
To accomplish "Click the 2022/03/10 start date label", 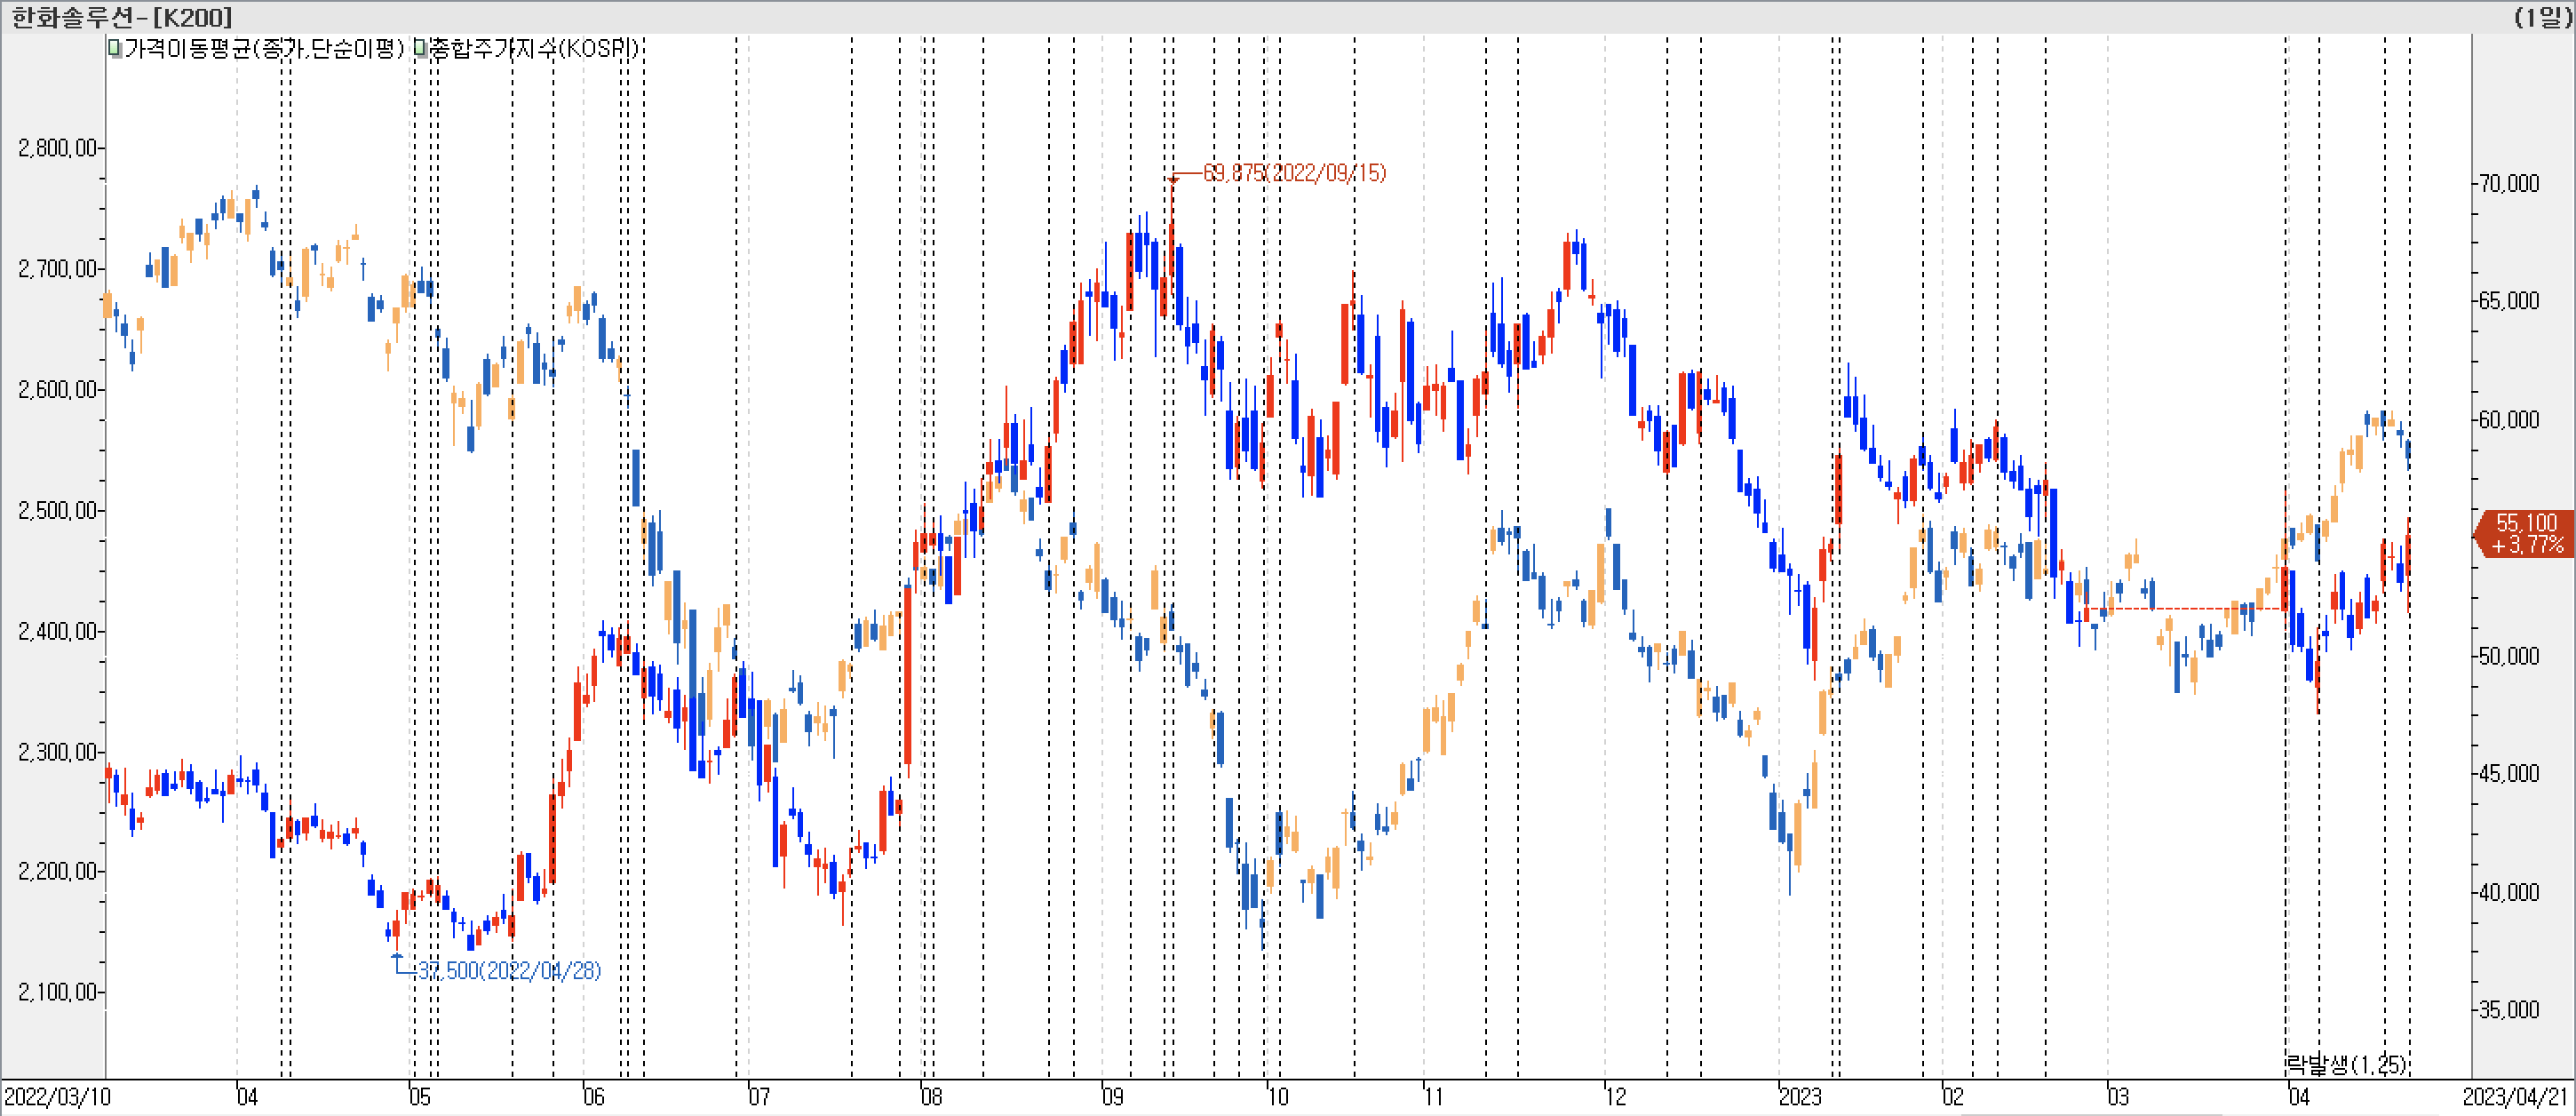I will 58,1097.
